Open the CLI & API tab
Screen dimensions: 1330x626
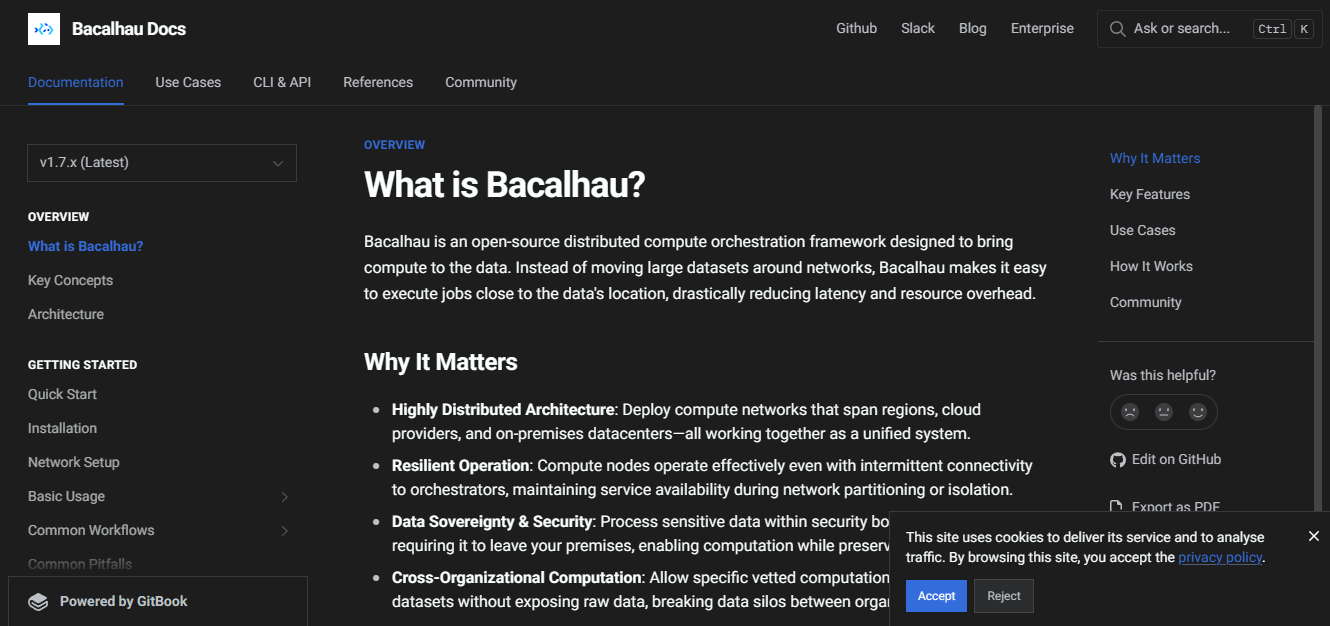[x=282, y=82]
